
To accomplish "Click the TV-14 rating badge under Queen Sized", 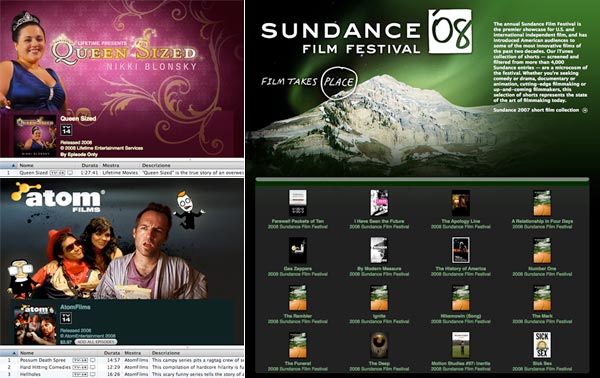I will coord(66,130).
